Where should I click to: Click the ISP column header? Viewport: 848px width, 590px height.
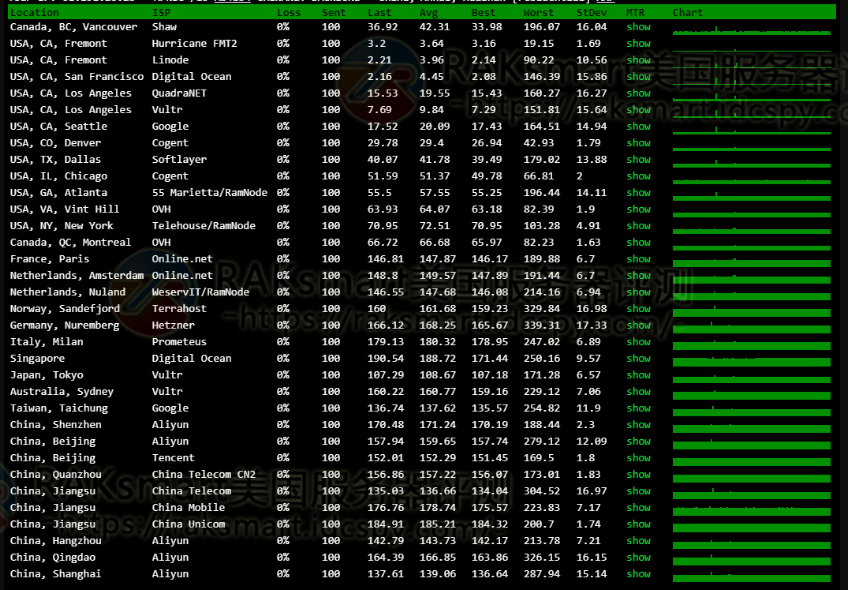point(161,12)
